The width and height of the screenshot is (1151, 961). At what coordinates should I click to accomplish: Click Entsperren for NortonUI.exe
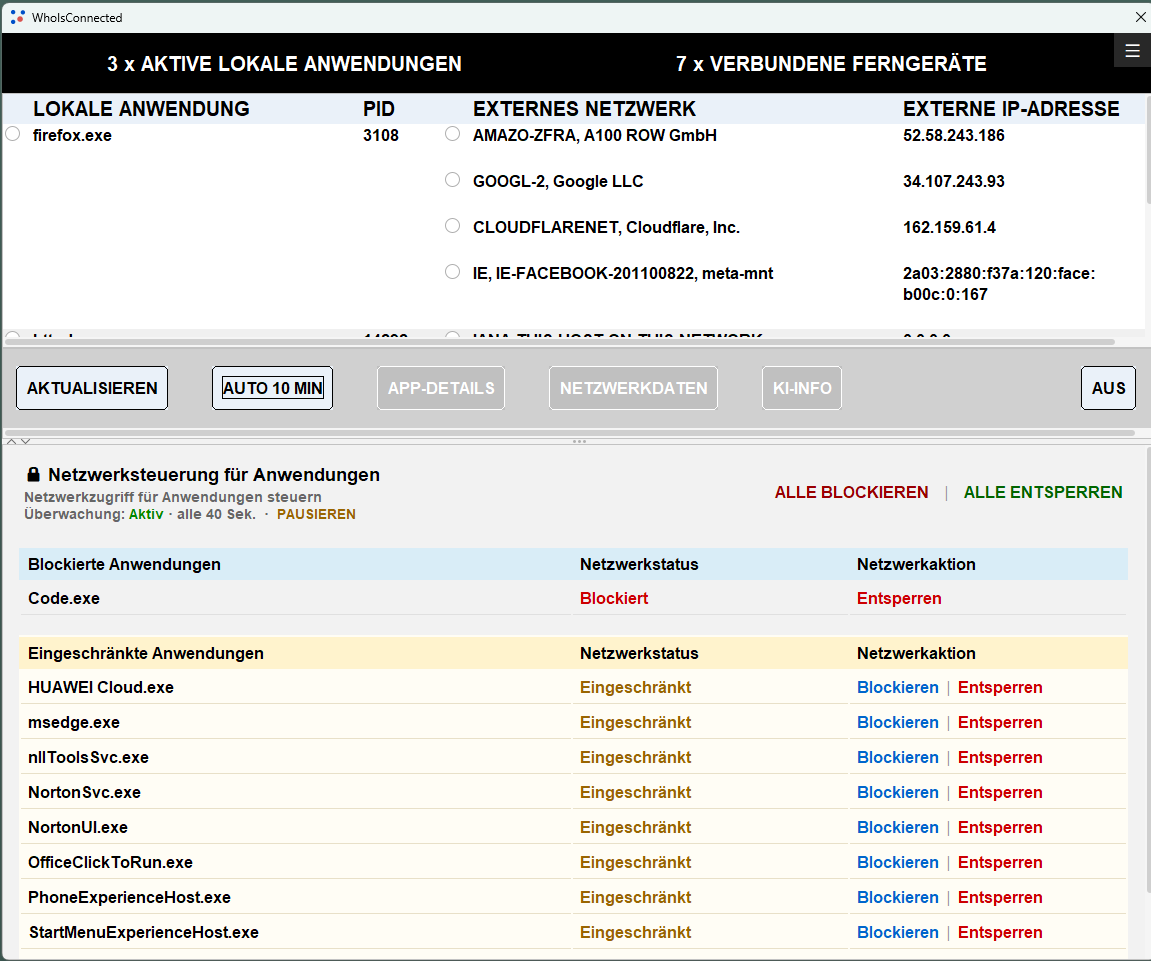pos(1000,827)
